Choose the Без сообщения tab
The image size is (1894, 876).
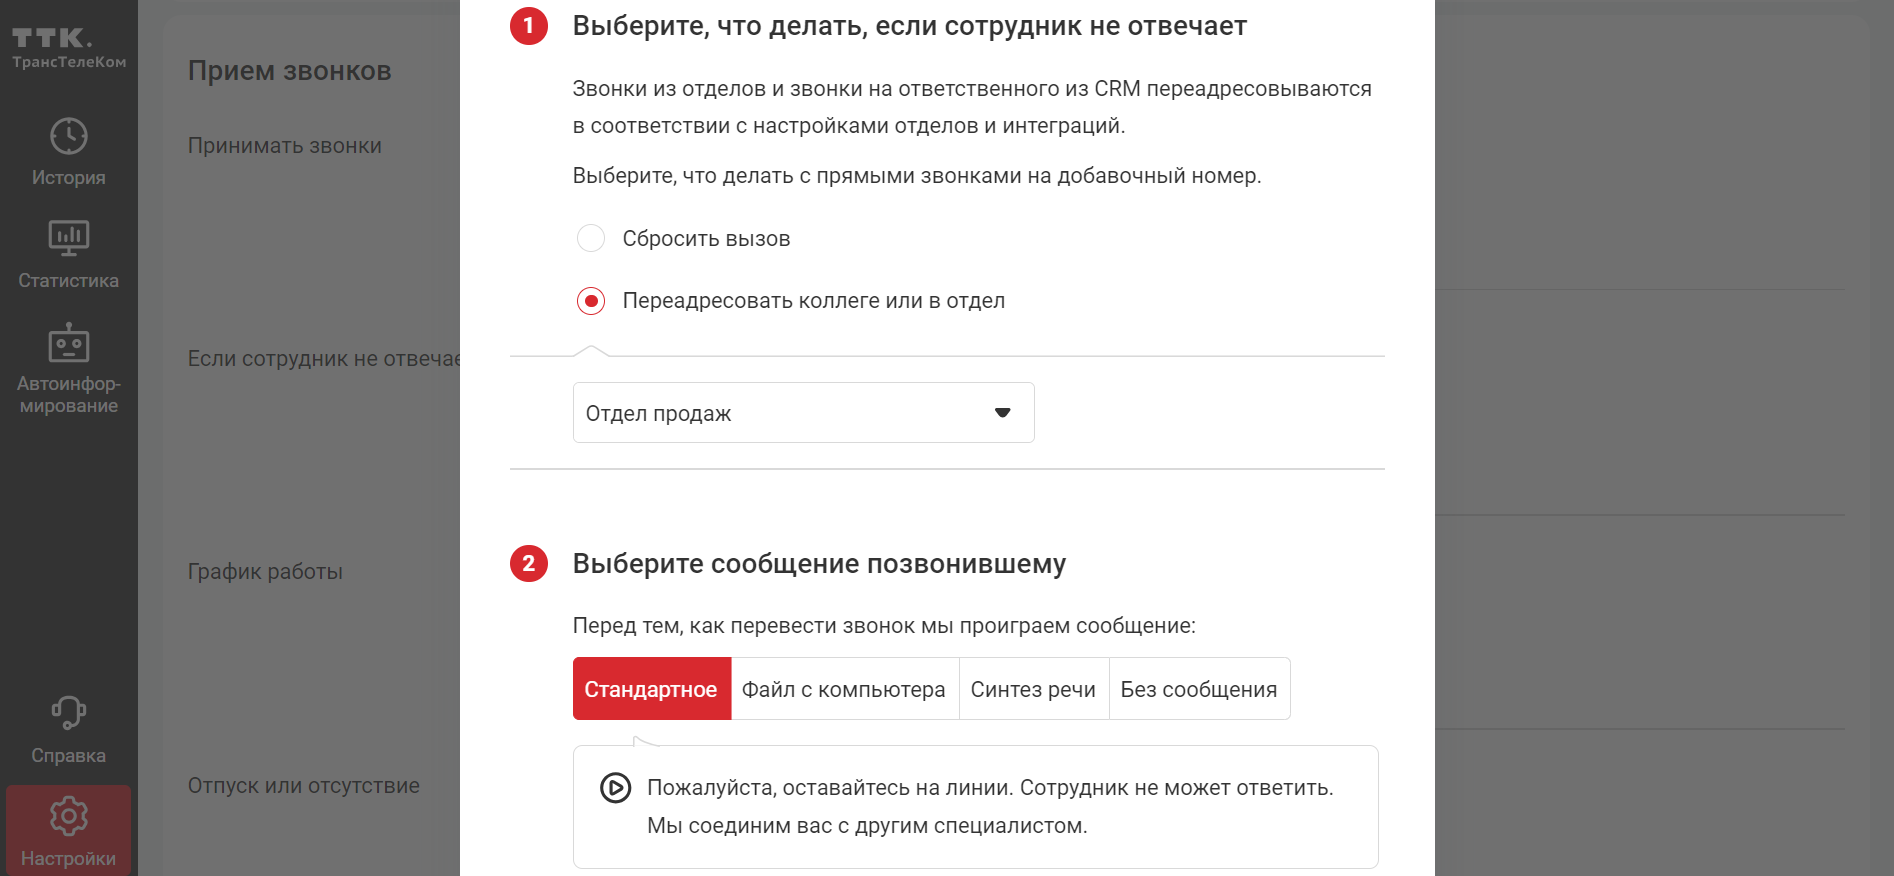point(1198,689)
